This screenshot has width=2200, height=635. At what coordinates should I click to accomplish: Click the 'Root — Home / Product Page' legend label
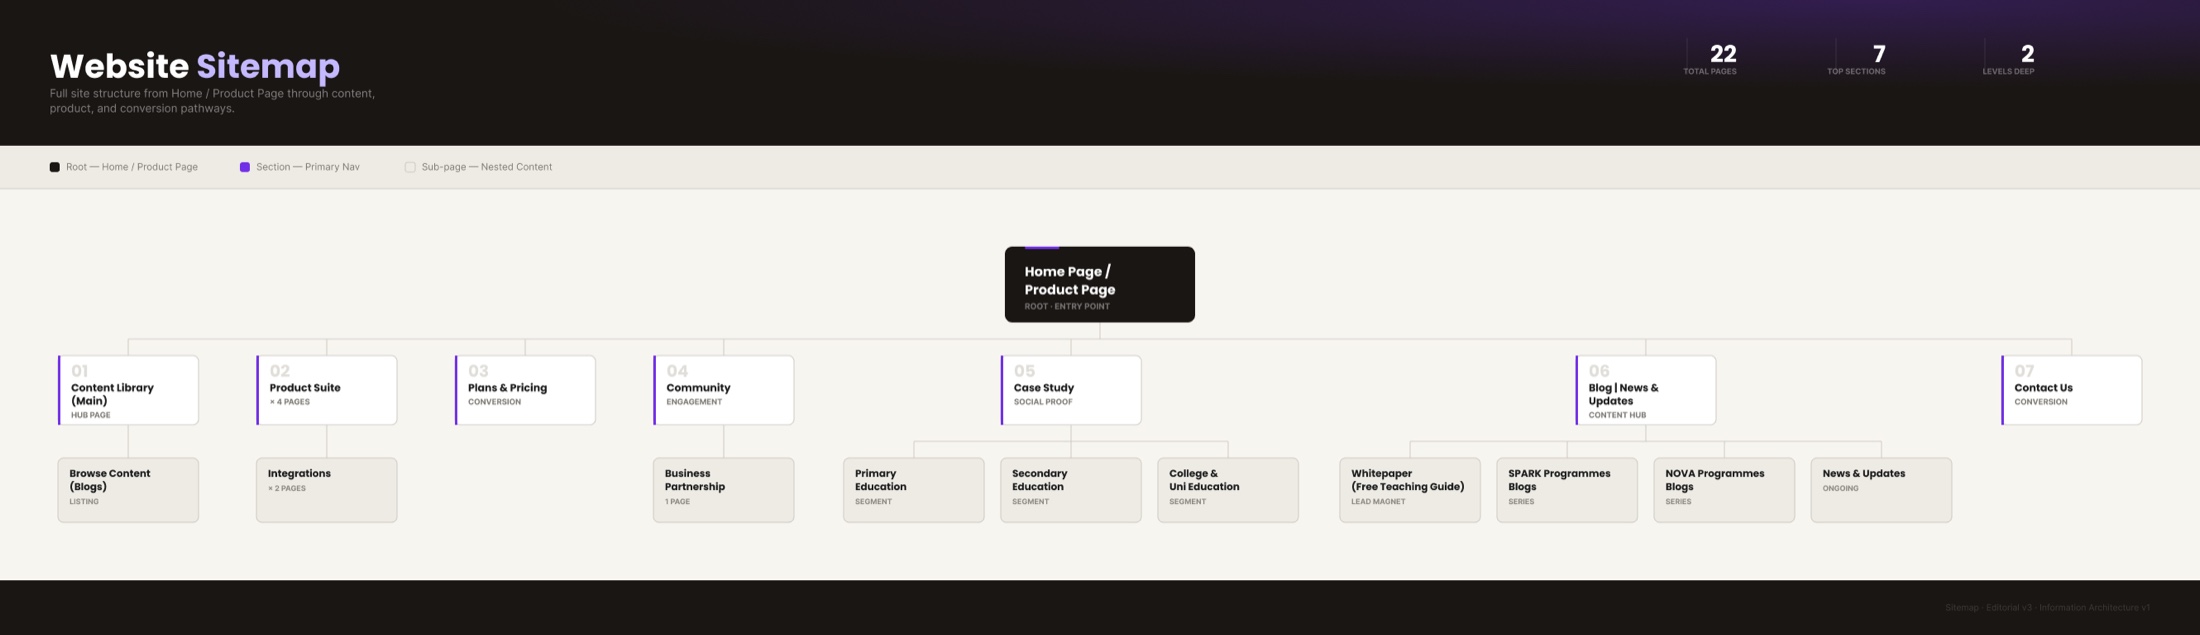[132, 167]
